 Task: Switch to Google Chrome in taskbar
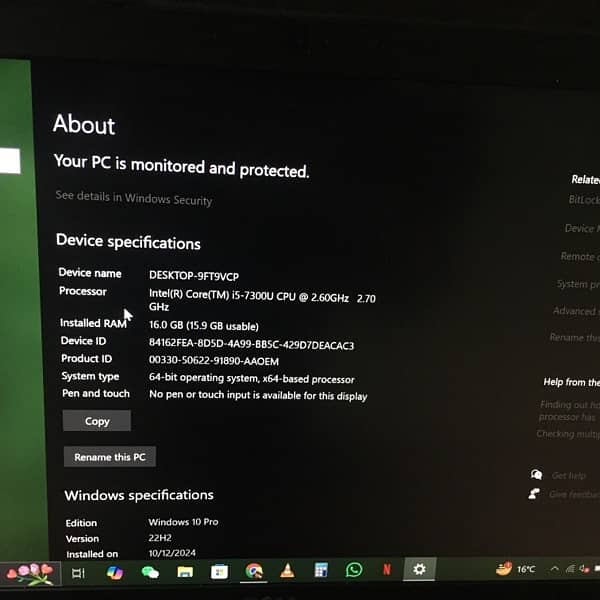254,572
